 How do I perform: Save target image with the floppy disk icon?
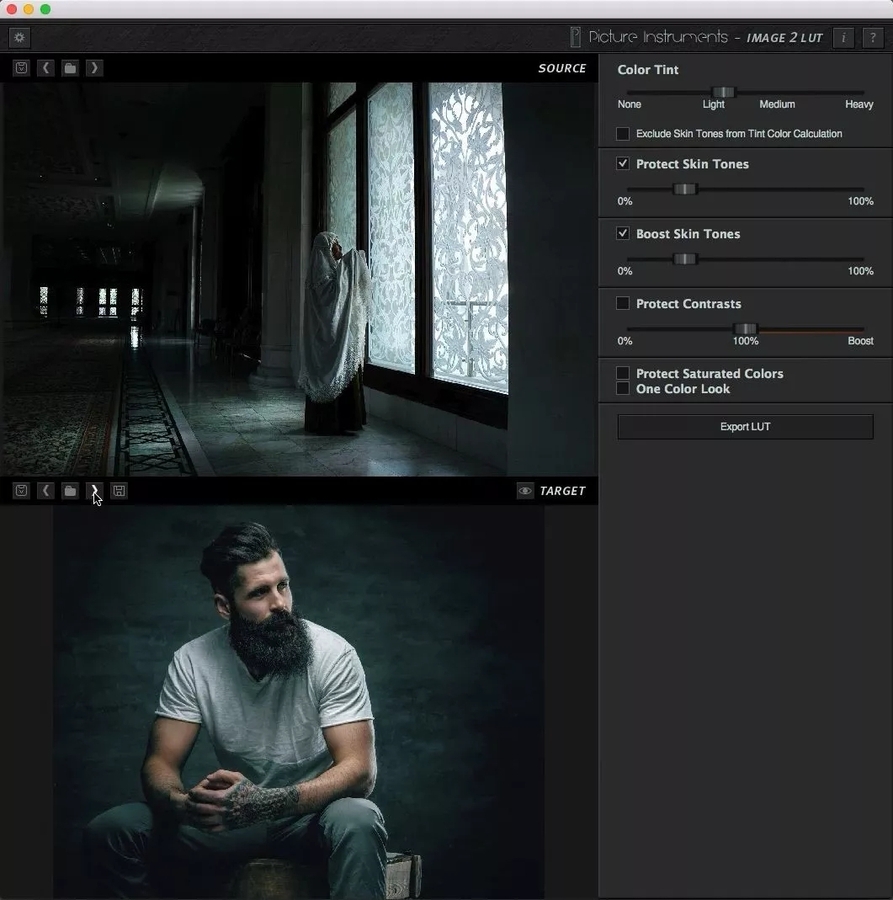click(x=119, y=491)
